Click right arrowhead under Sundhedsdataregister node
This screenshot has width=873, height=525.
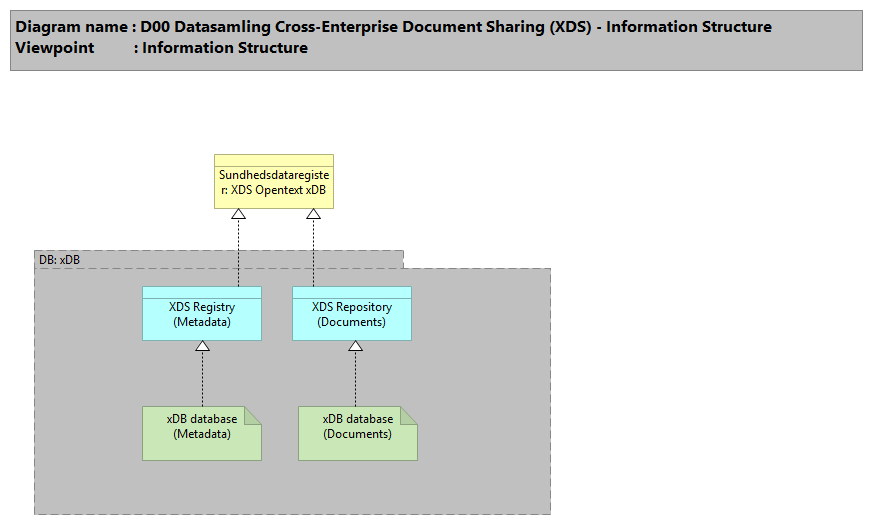coord(313,215)
